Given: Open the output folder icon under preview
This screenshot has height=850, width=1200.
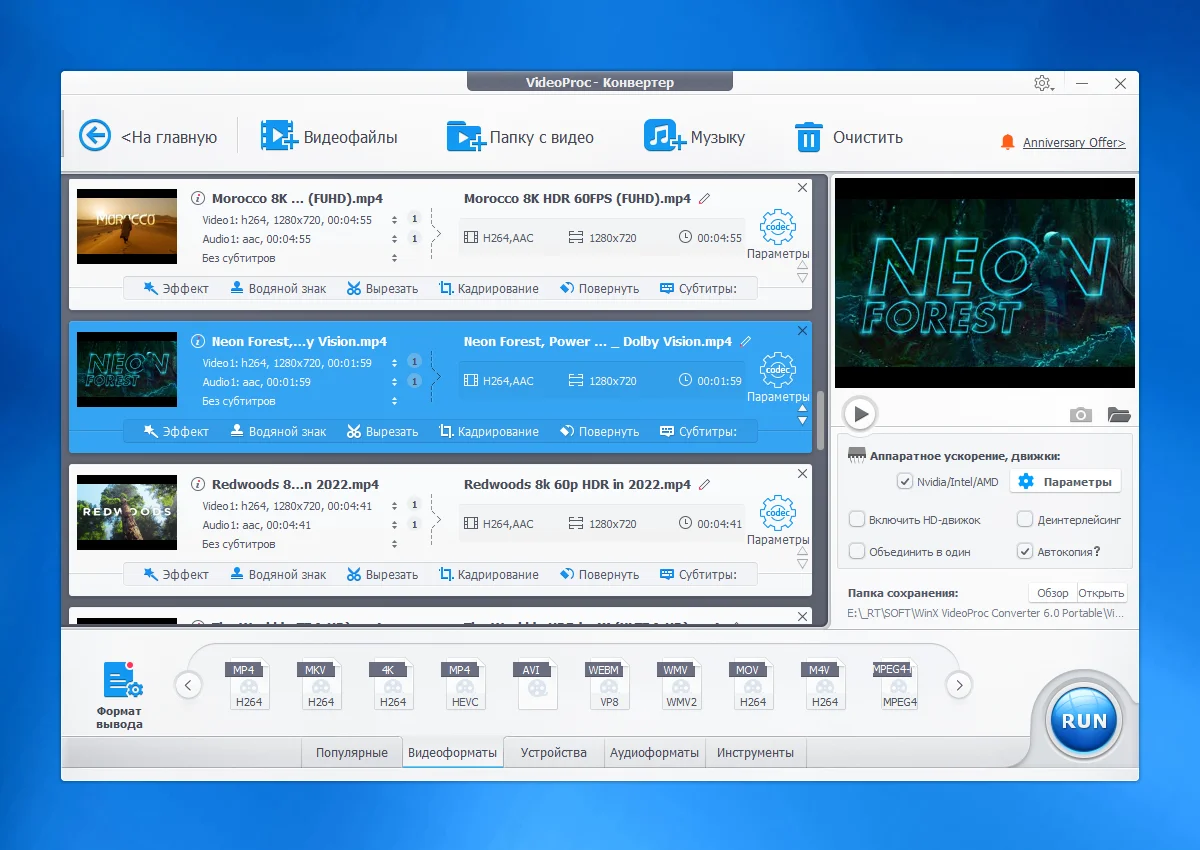Looking at the screenshot, I should [1118, 414].
